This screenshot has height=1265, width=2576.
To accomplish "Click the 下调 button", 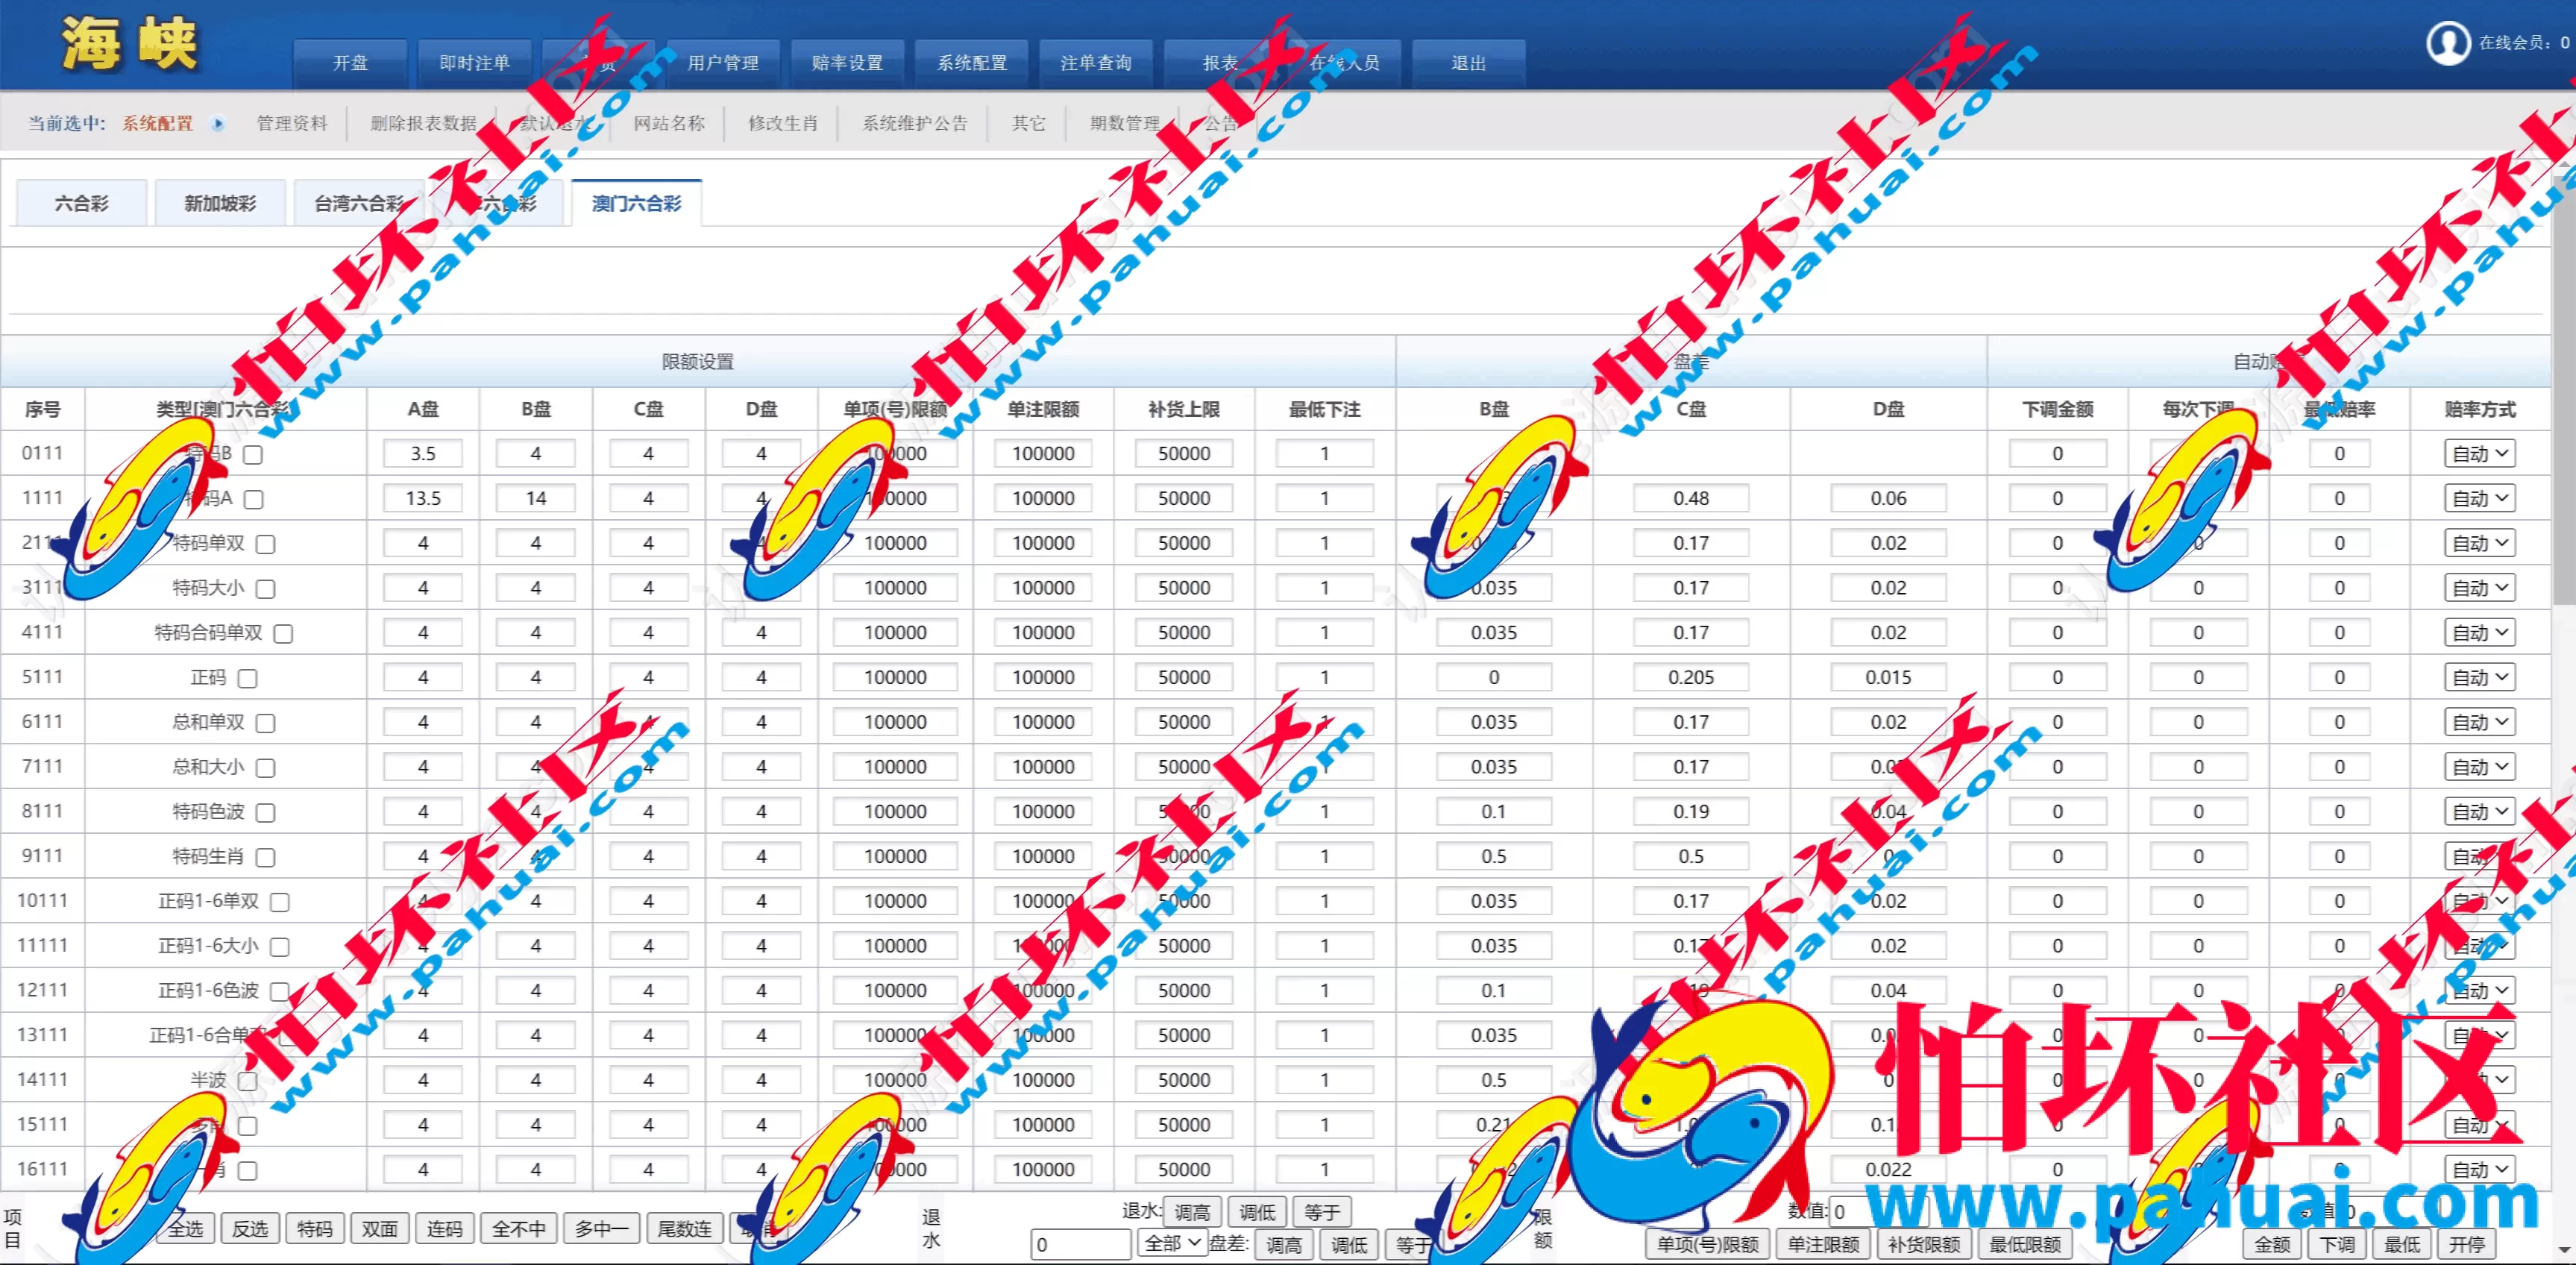I will click(2337, 1245).
